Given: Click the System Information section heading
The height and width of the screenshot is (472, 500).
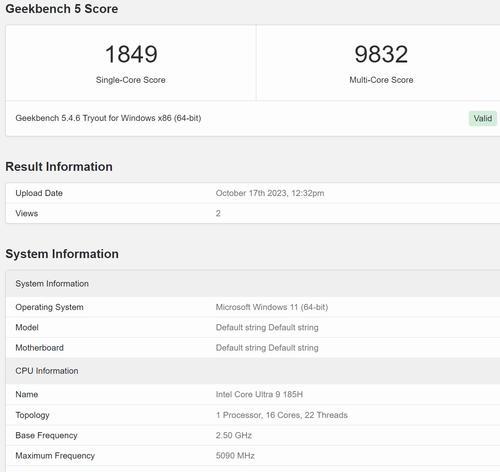Looking at the screenshot, I should coord(62,254).
